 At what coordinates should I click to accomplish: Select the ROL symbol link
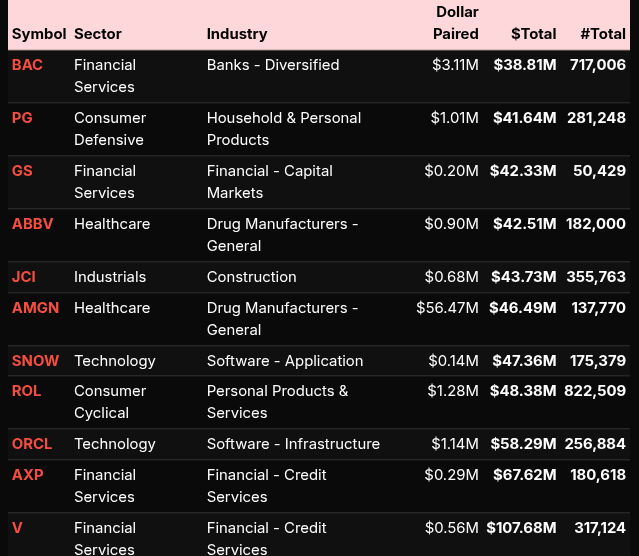coord(26,391)
